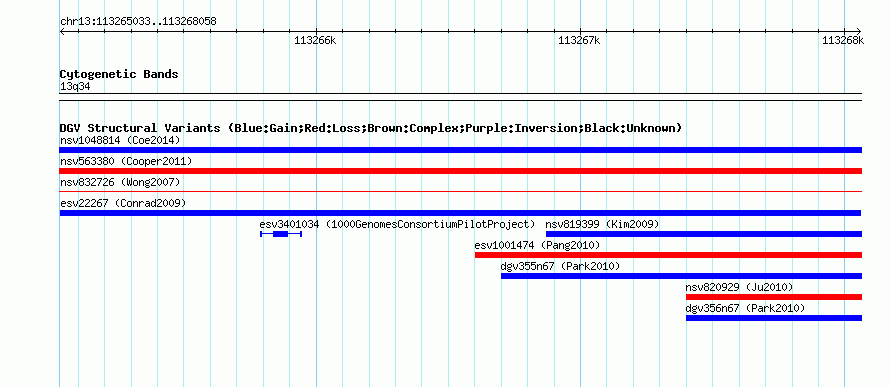Click the nsv563380 (Cooper2011) label
The height and width of the screenshot is (387, 890).
(126, 161)
